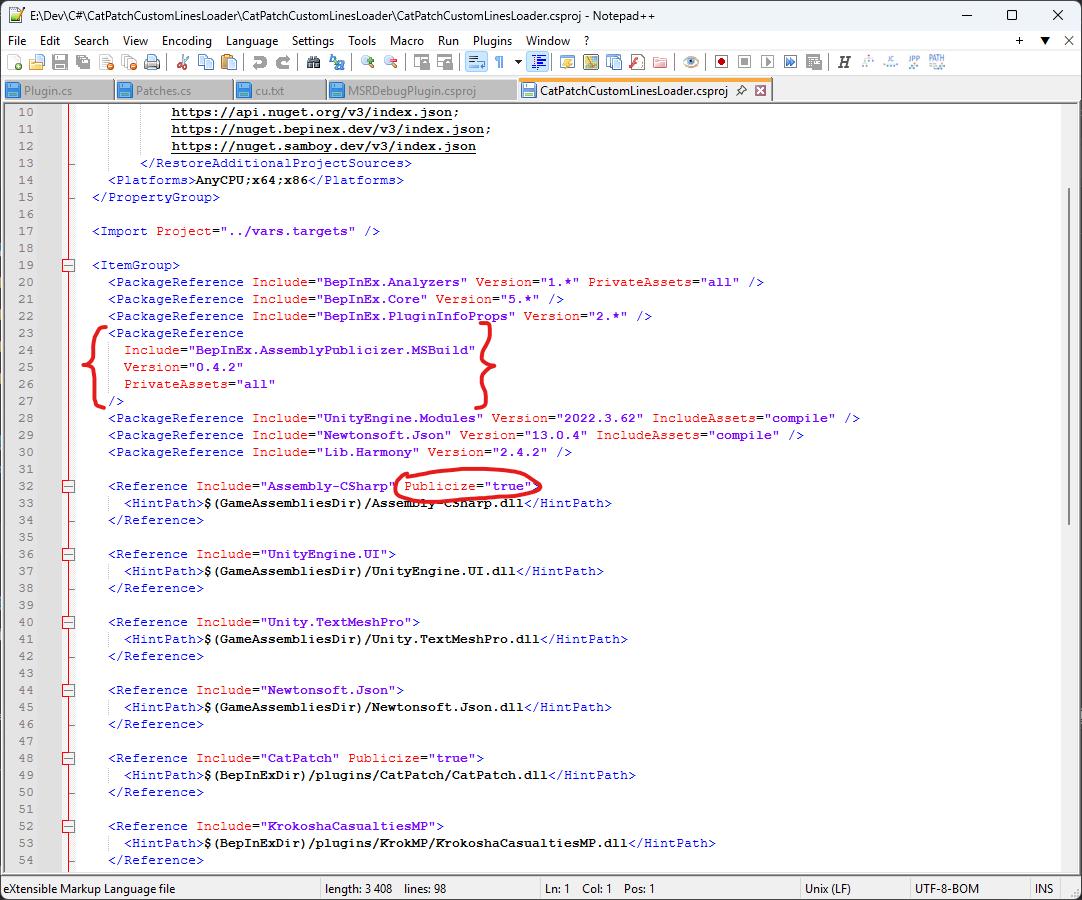Save current recorded macro
The image size is (1082, 900).
tap(814, 62)
